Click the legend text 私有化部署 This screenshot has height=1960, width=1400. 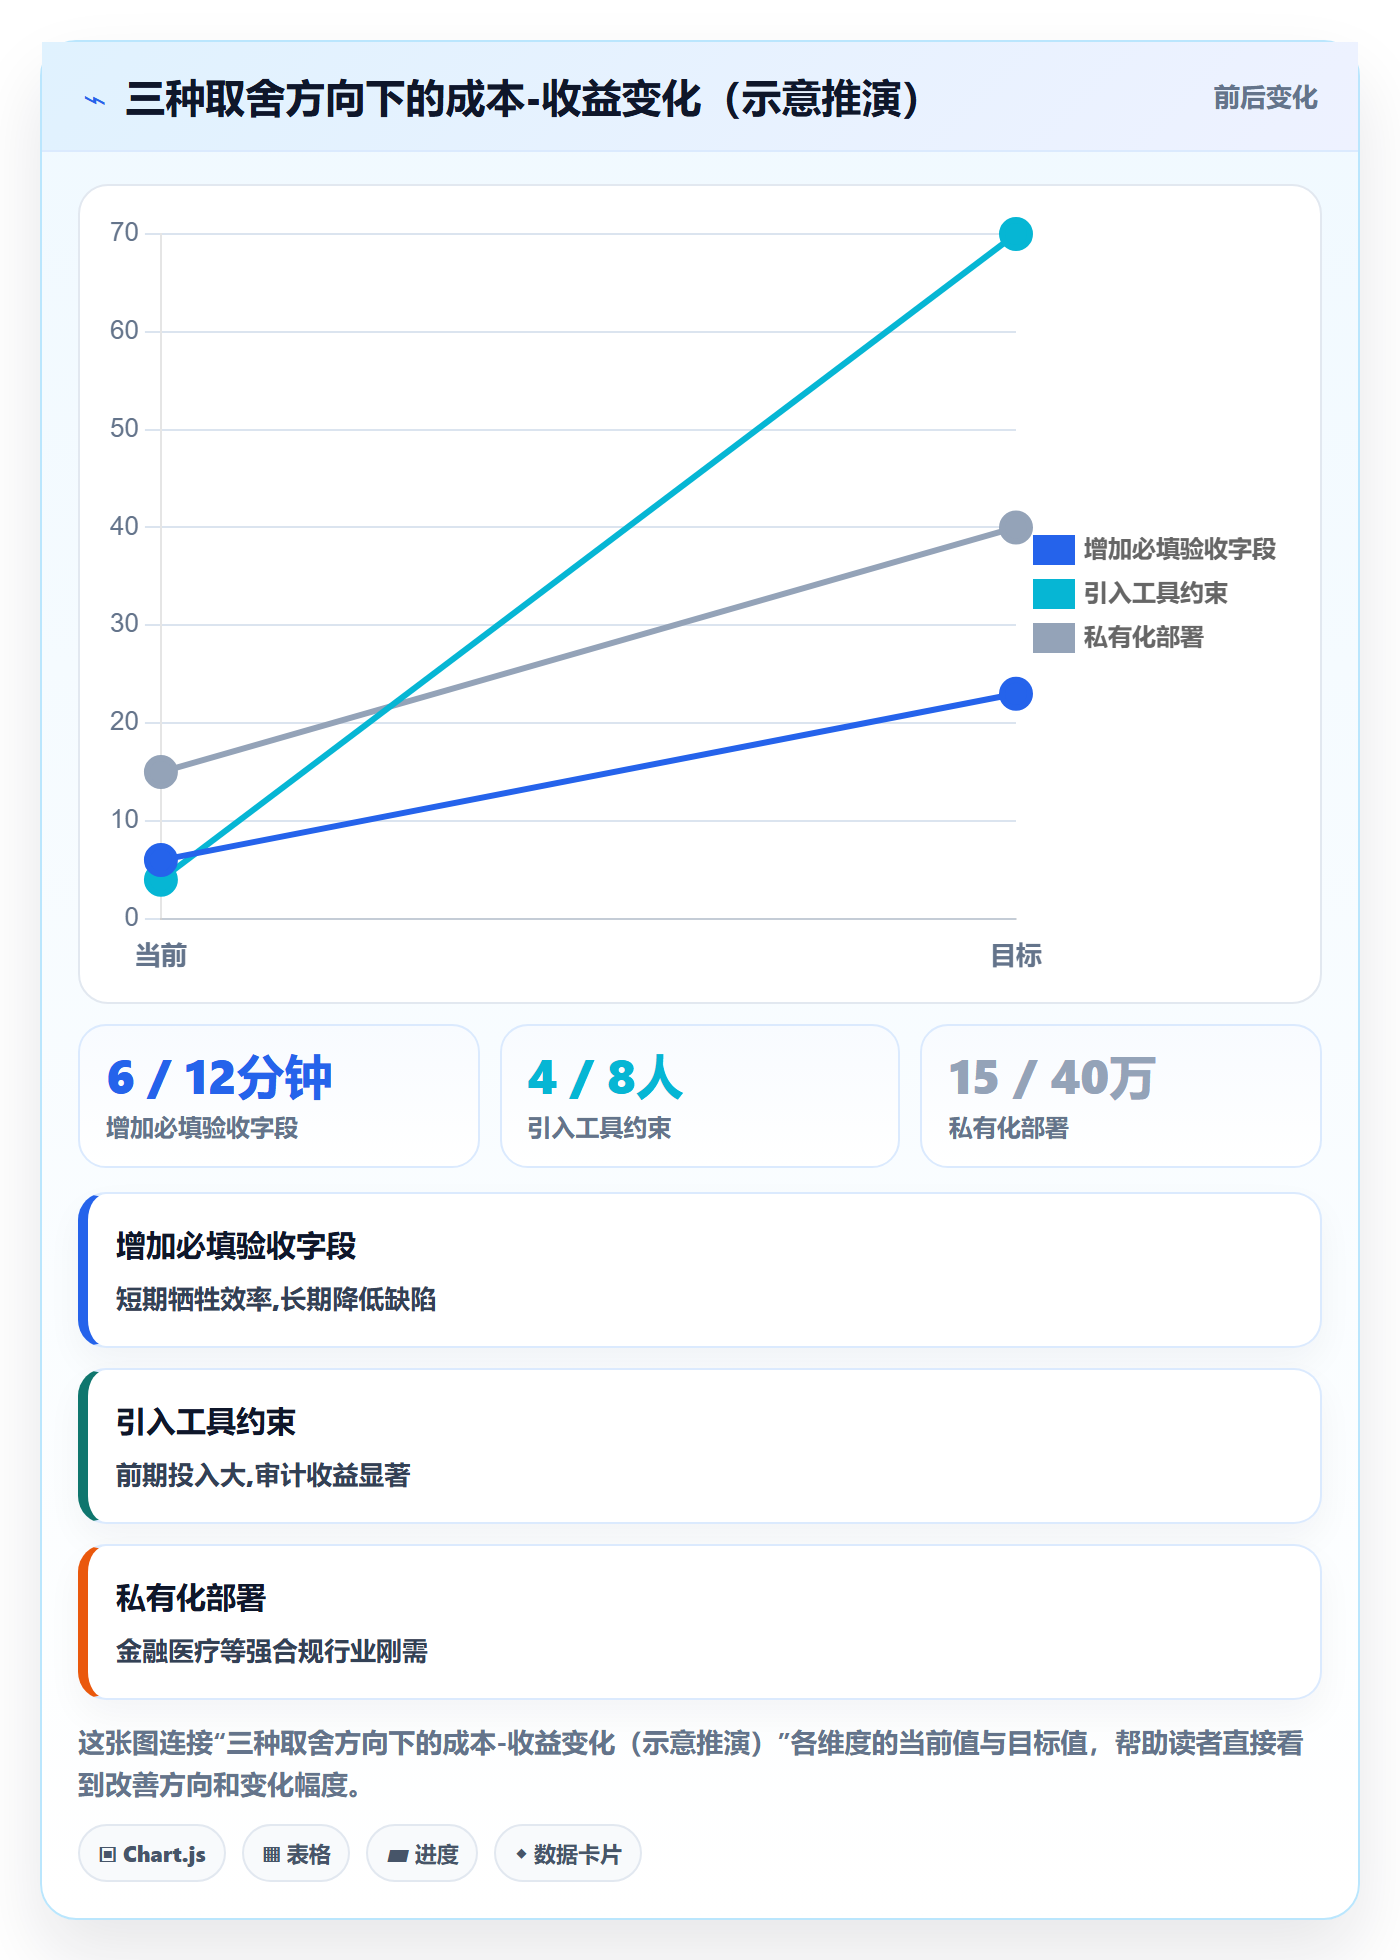(1143, 638)
